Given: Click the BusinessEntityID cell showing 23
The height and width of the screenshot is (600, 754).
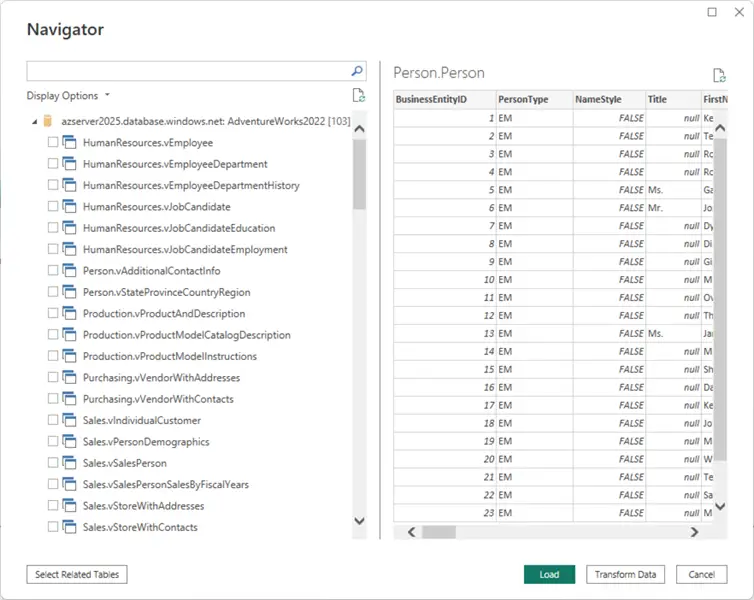Looking at the screenshot, I should pos(445,513).
